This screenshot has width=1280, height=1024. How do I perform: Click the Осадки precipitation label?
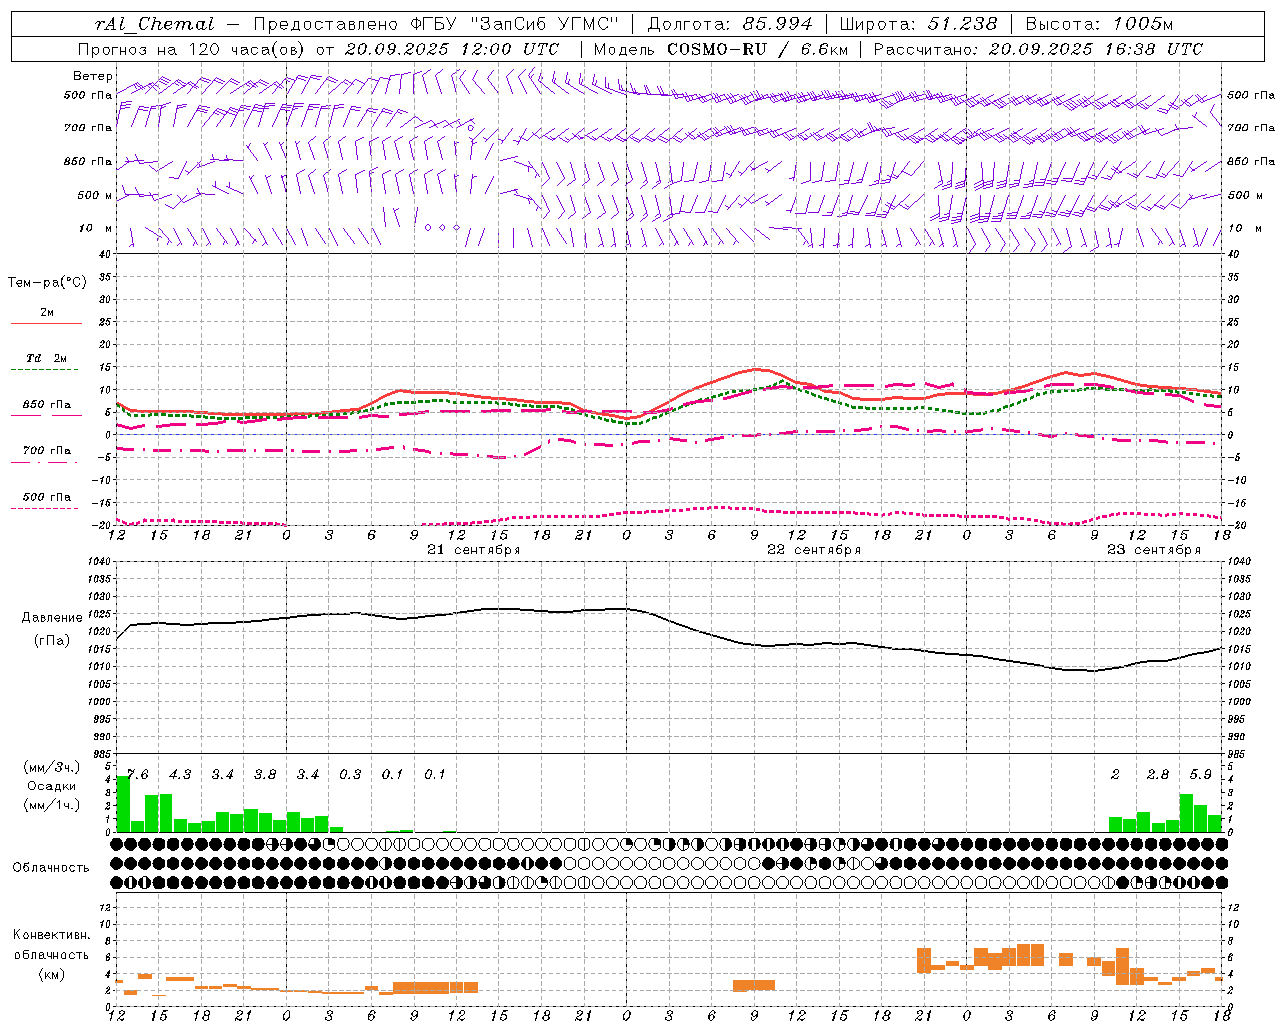tap(52, 787)
